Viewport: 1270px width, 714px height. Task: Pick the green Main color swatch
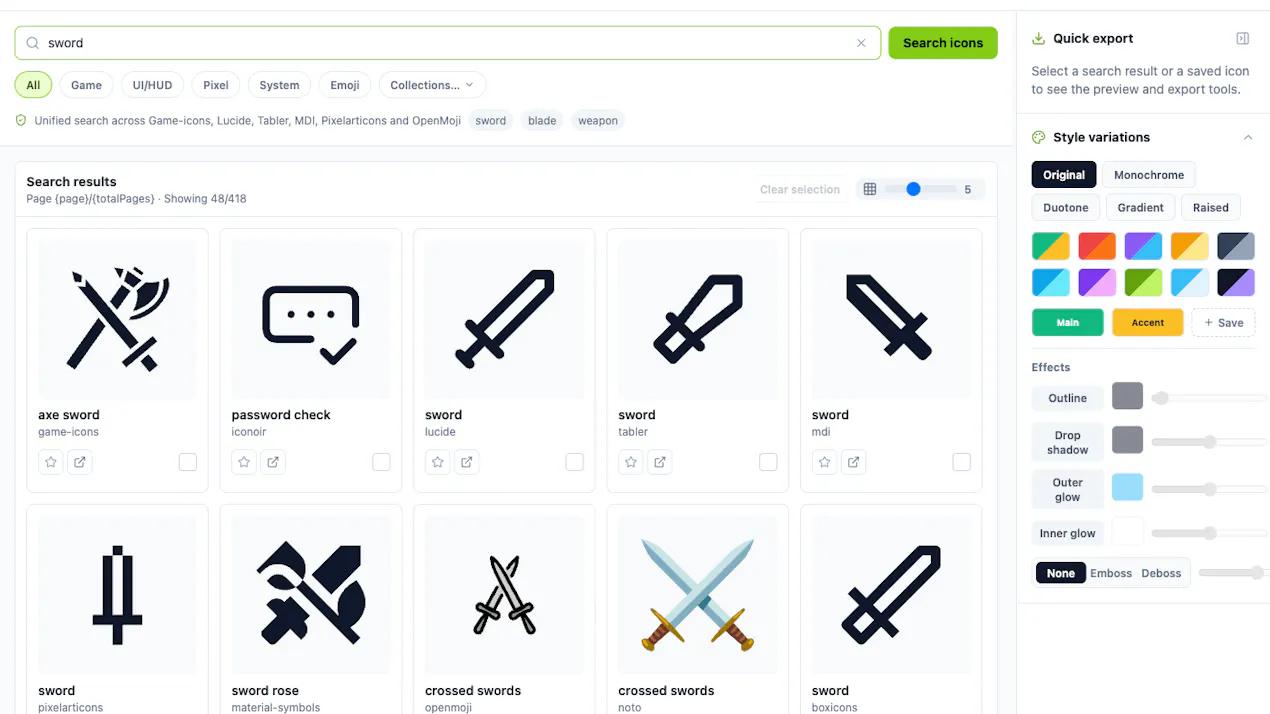click(x=1068, y=323)
